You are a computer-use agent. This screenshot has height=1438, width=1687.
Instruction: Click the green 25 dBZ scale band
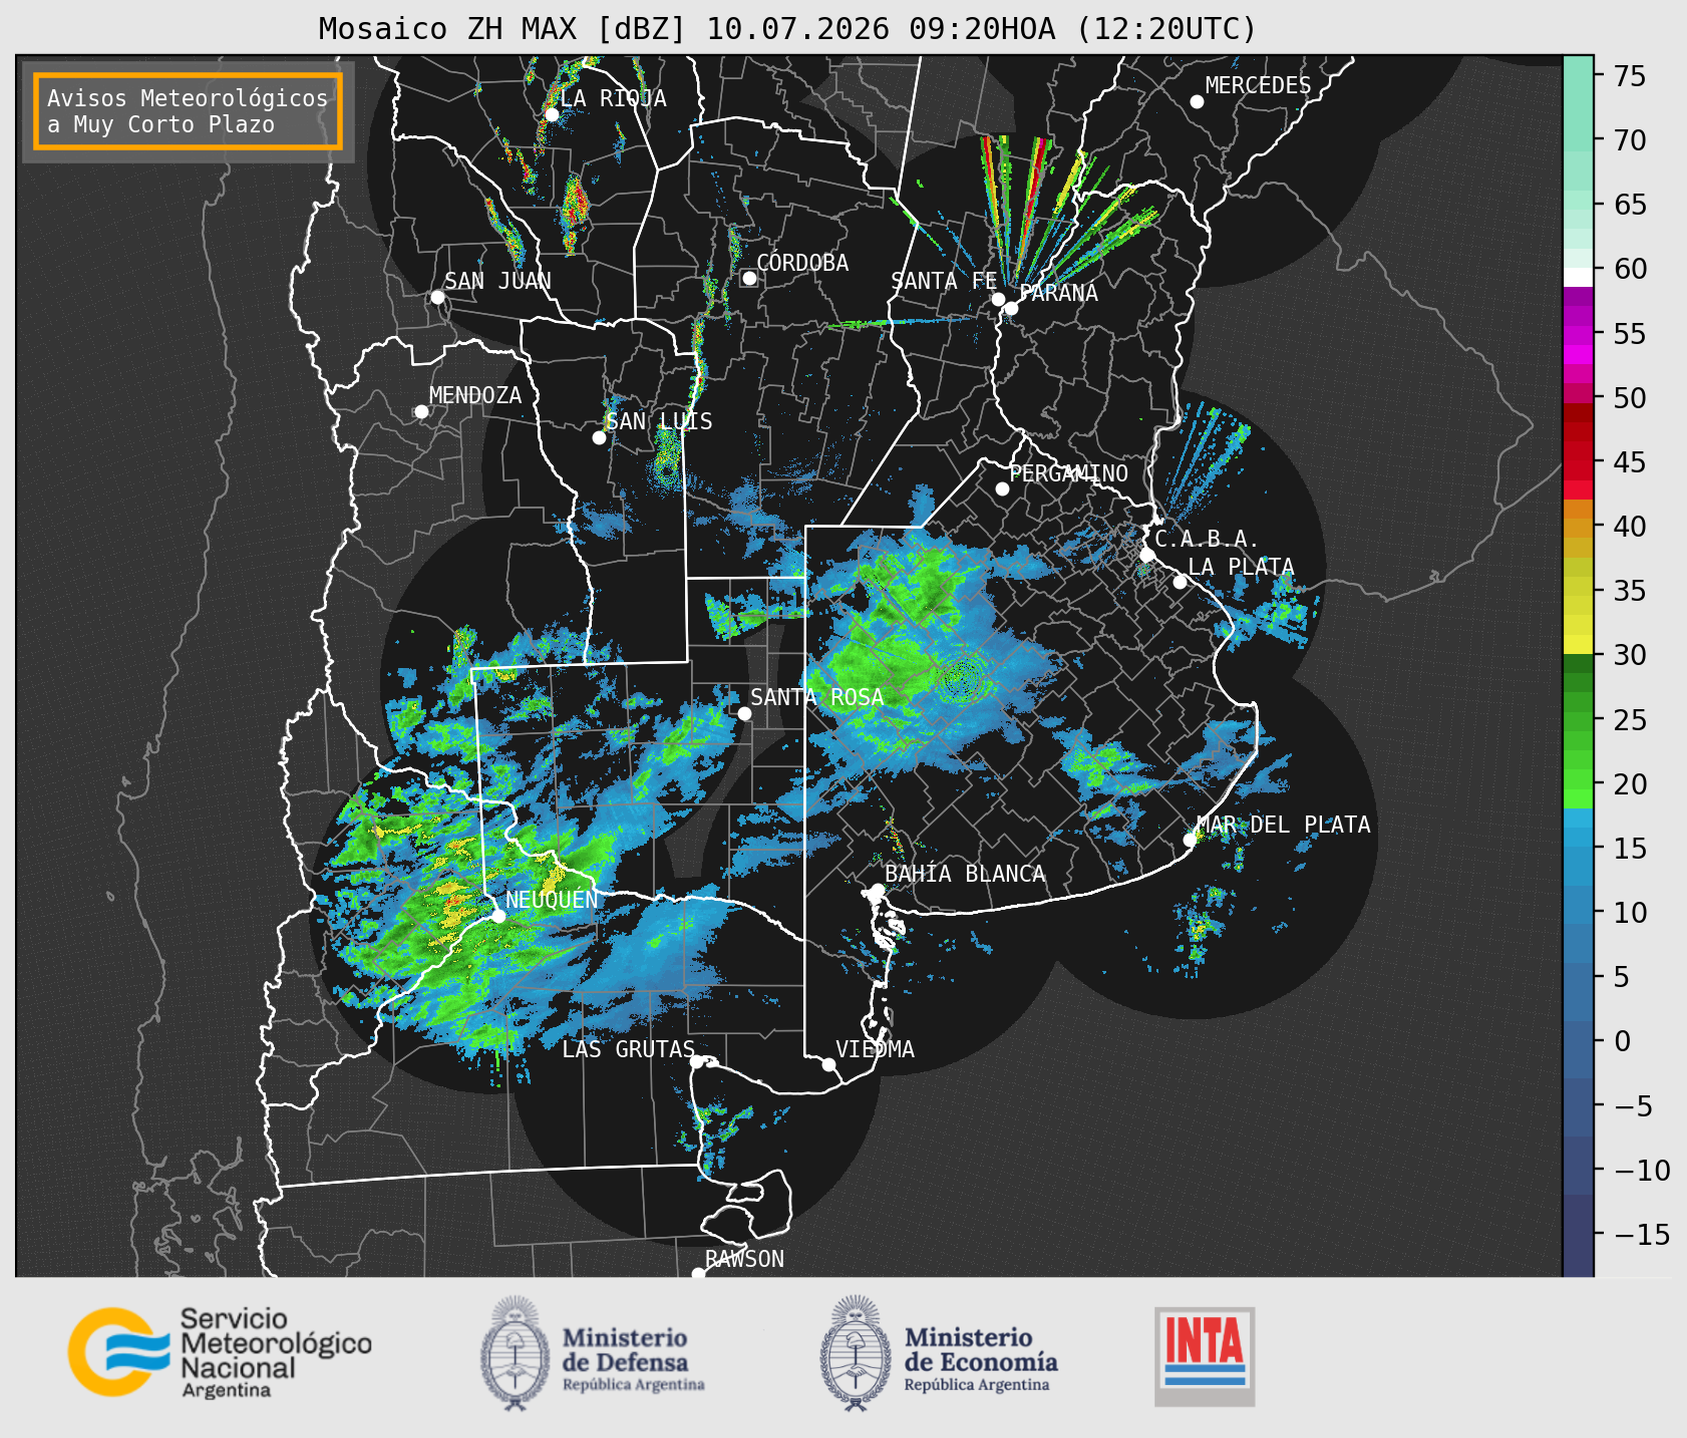click(1578, 720)
